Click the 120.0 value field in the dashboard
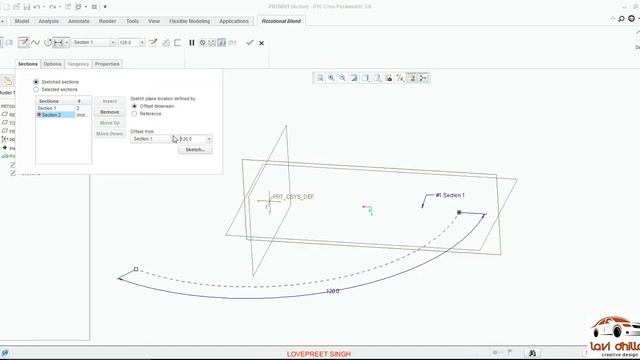Image resolution: width=640 pixels, height=360 pixels. (x=129, y=42)
